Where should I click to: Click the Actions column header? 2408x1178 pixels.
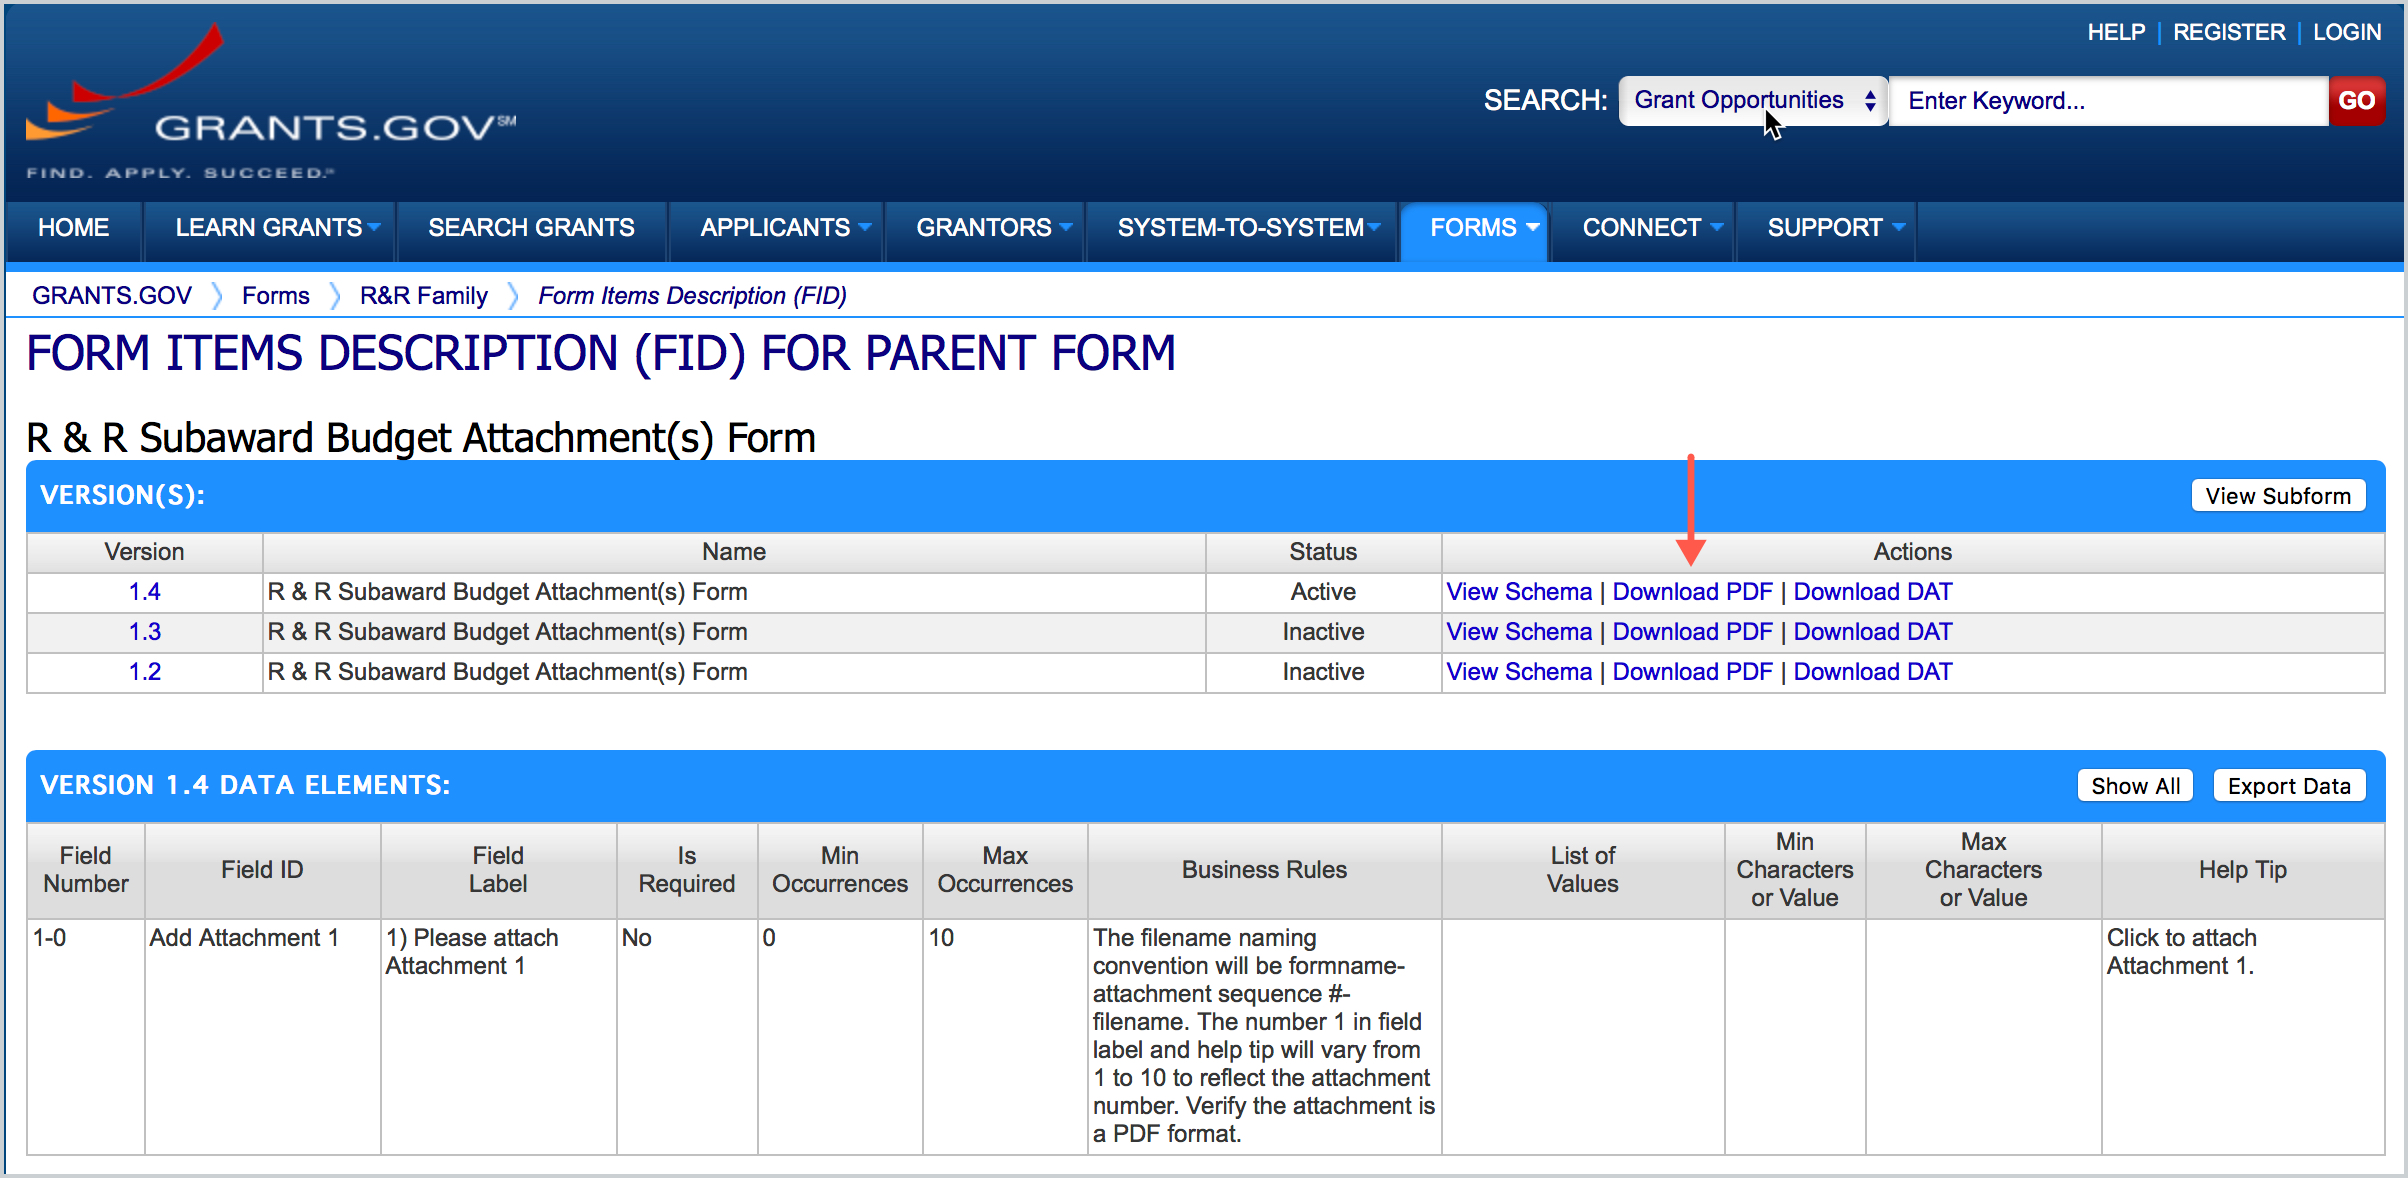pos(1912,552)
